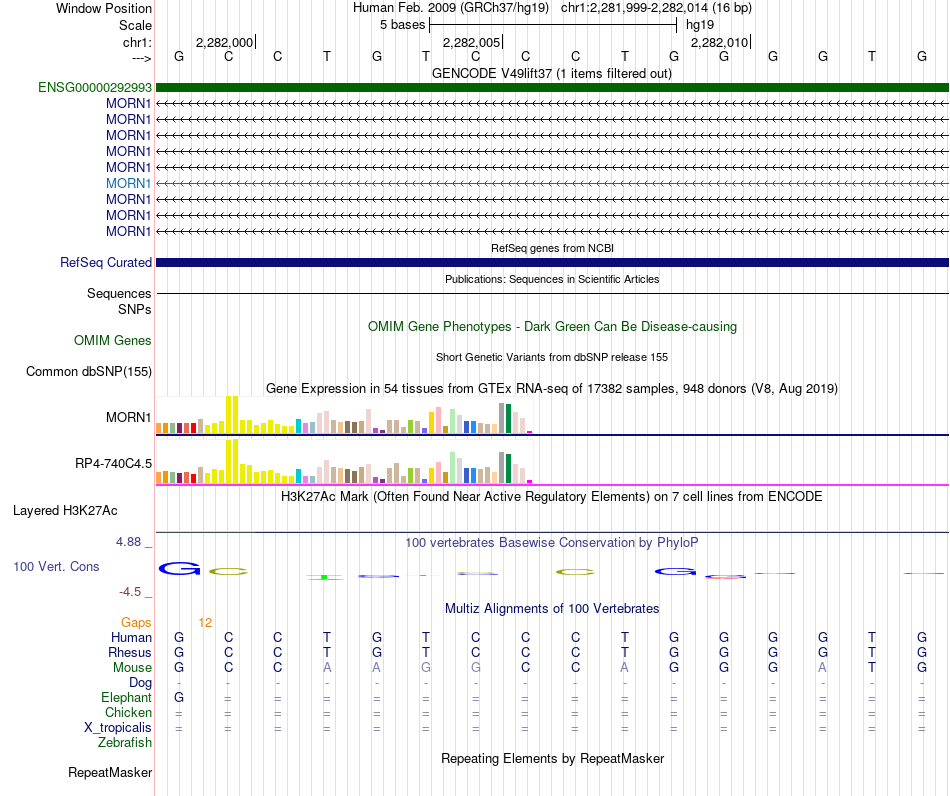This screenshot has height=796, width=950.
Task: Click the hg19 assembly label beside the scale bar
Action: pos(700,25)
